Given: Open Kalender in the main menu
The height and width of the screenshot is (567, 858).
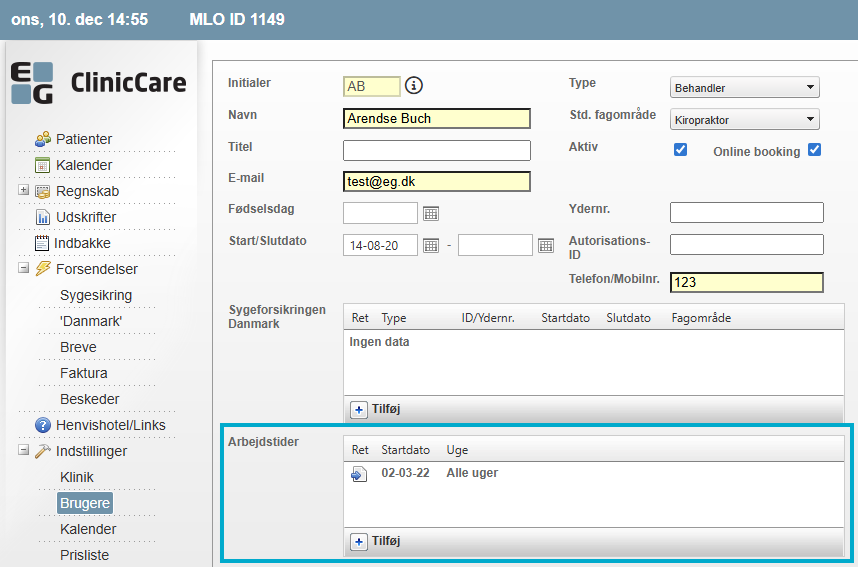Looking at the screenshot, I should (83, 165).
